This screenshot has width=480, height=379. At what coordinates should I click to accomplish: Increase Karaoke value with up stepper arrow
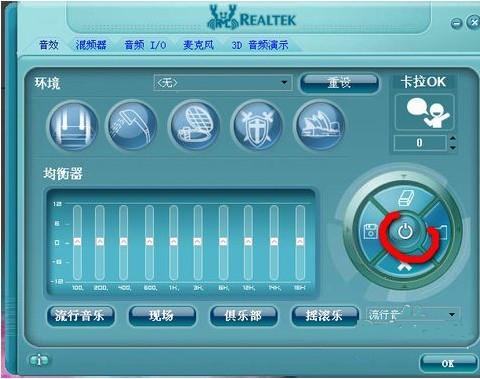pos(453,138)
